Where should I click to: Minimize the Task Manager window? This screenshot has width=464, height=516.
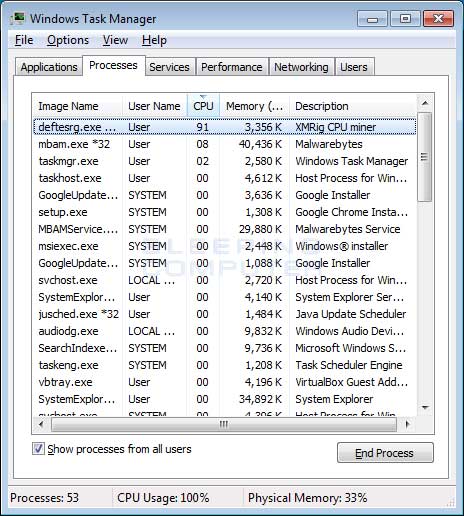point(372,18)
